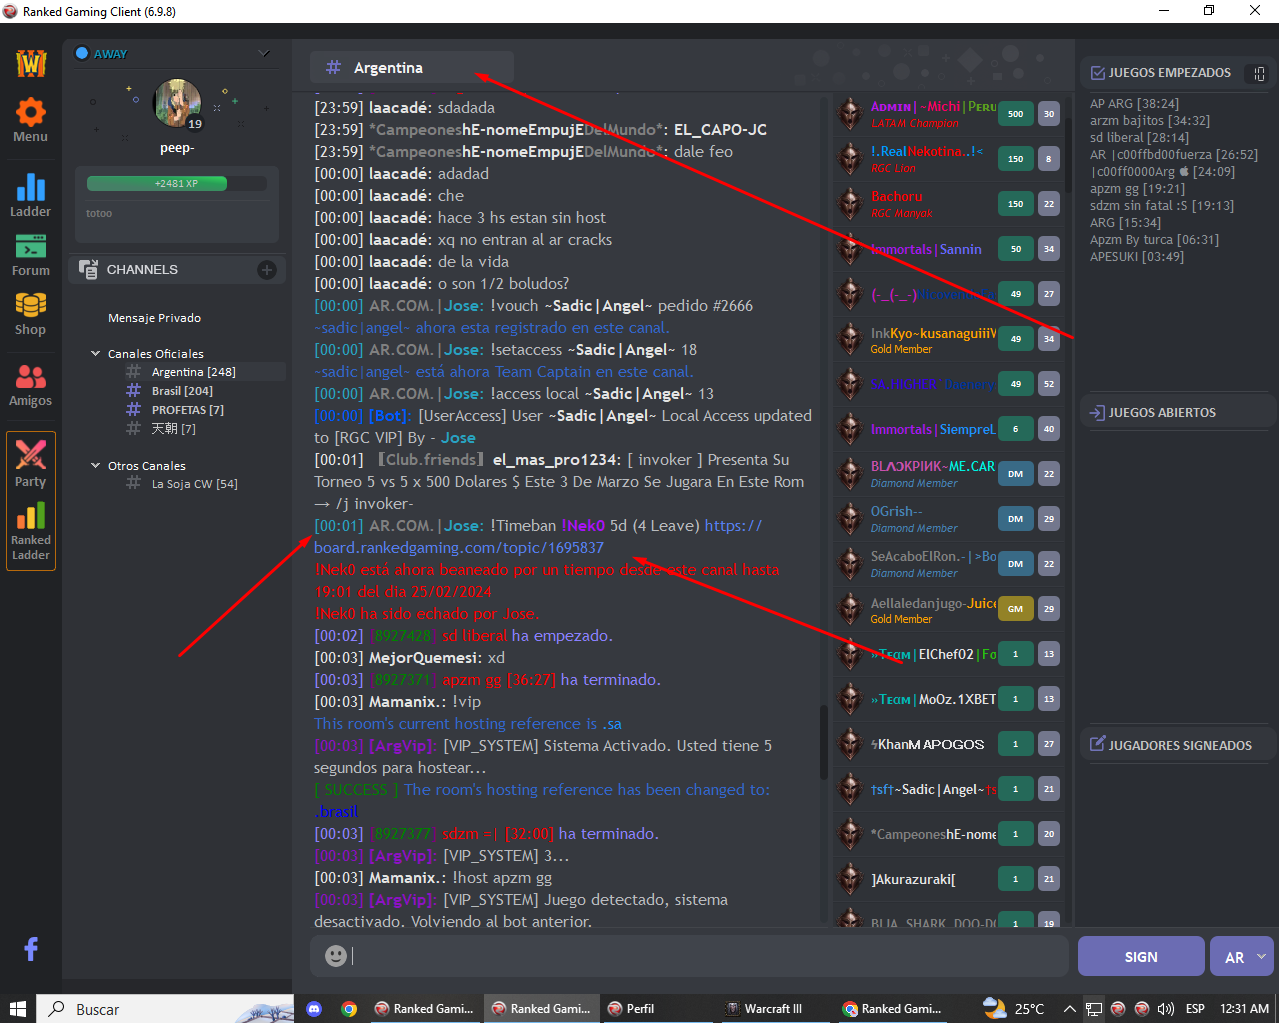The width and height of the screenshot is (1279, 1023).
Task: Click the Windows Start button
Action: (17, 1009)
